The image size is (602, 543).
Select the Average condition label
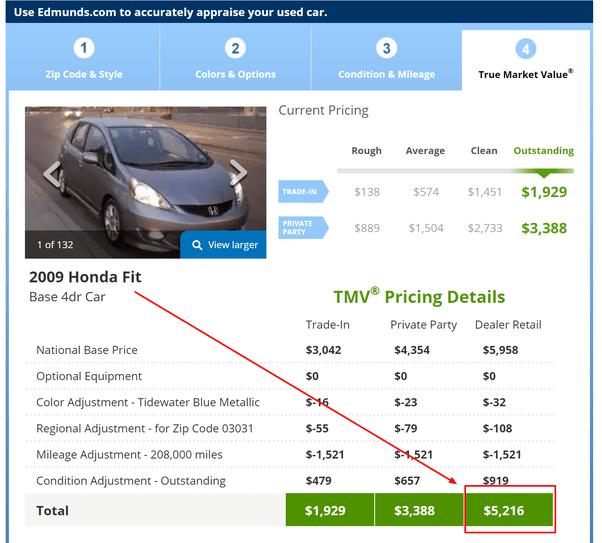point(425,151)
